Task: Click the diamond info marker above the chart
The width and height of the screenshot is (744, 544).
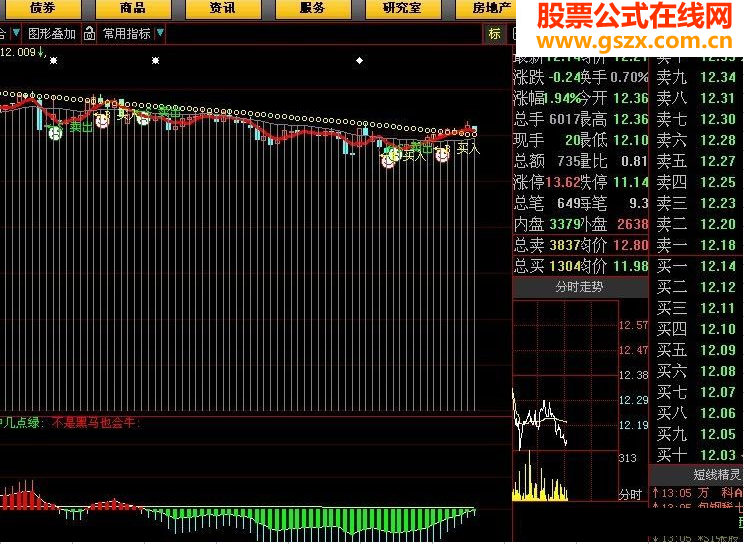Action: click(x=360, y=60)
